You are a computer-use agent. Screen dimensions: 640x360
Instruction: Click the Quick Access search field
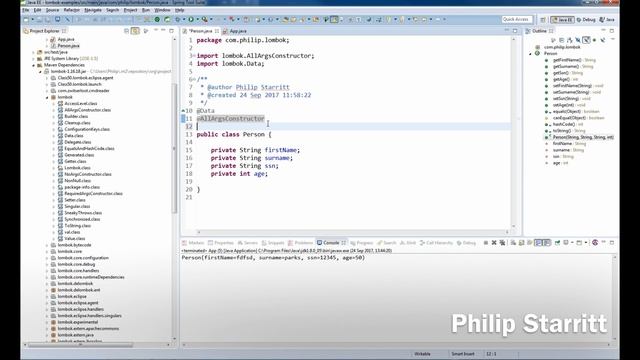click(x=517, y=19)
